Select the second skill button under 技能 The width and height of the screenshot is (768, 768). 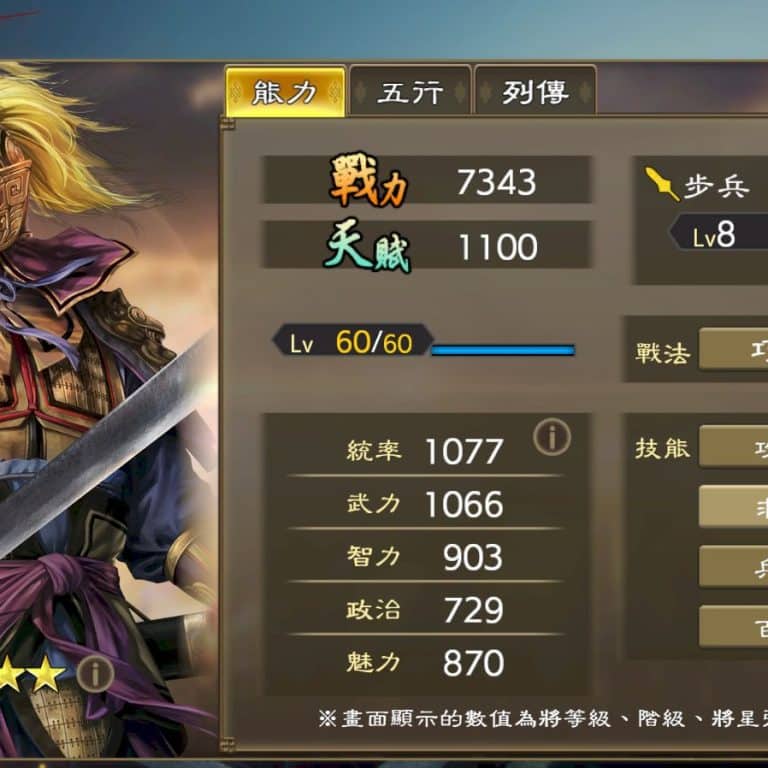tap(733, 506)
